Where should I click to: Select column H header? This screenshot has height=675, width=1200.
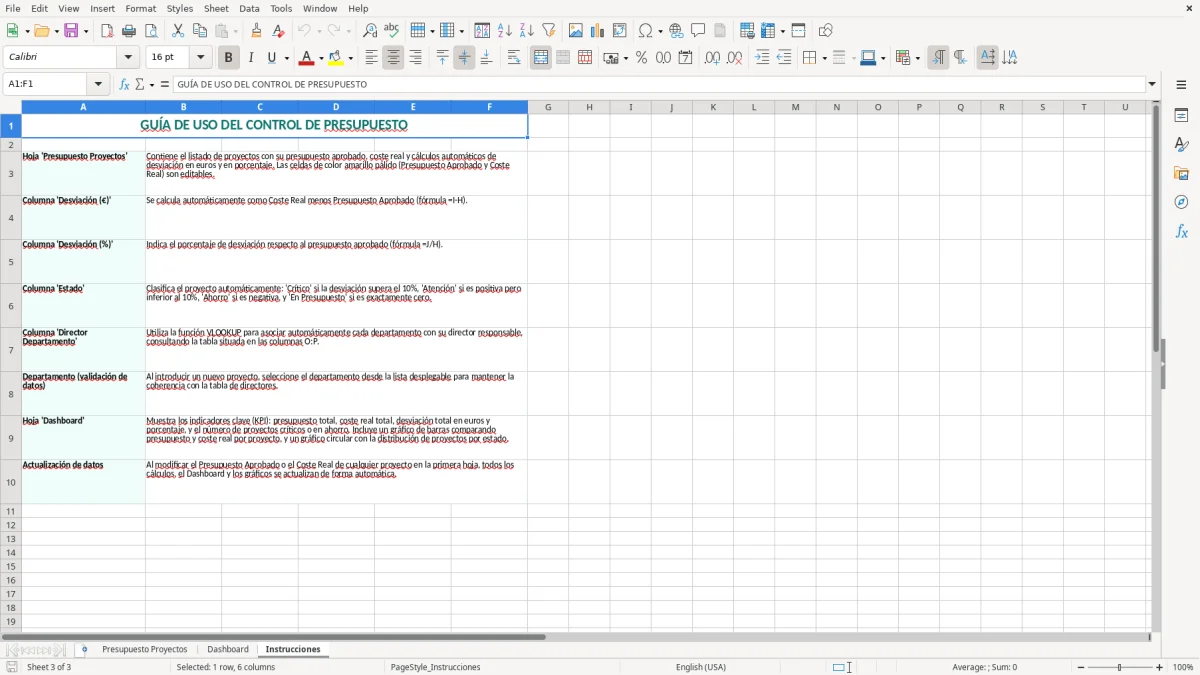pyautogui.click(x=589, y=107)
